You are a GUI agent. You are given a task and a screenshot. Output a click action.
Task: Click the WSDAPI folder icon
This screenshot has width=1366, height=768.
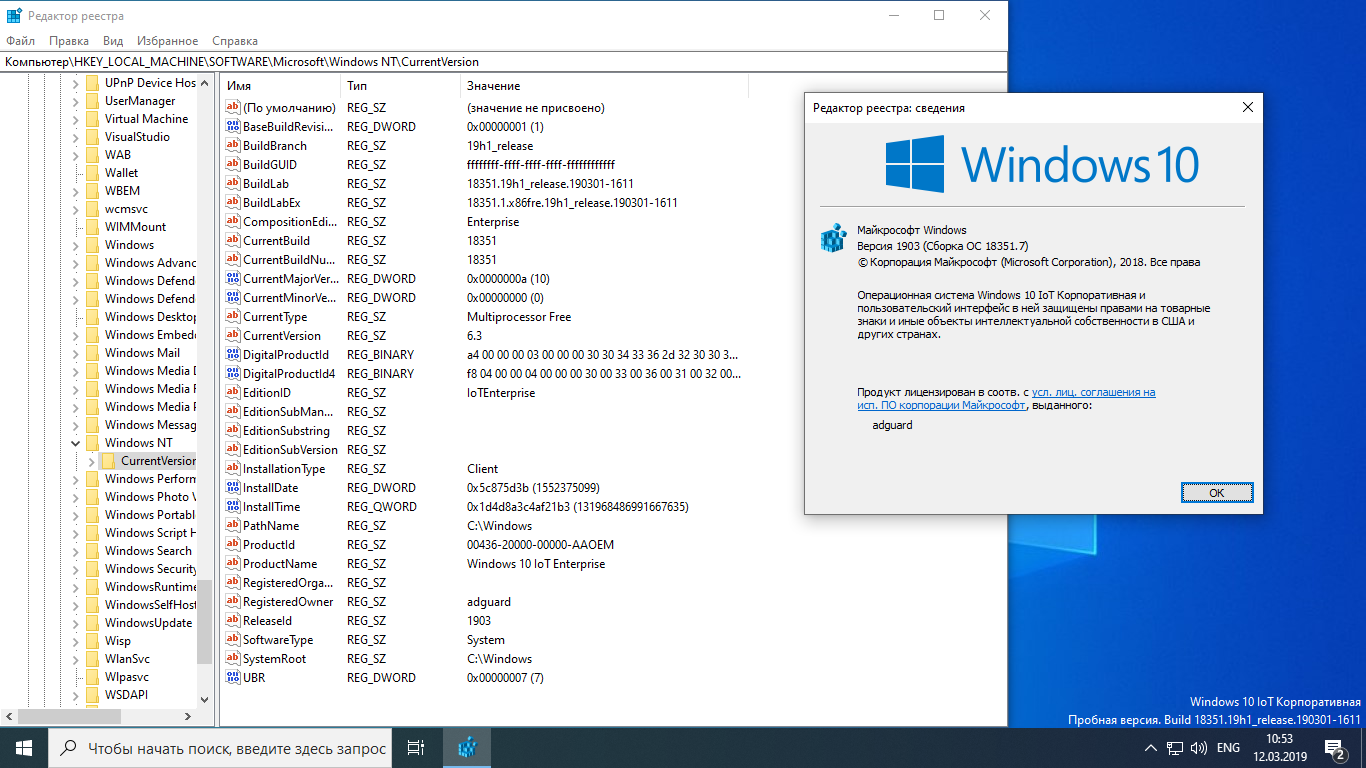click(93, 695)
